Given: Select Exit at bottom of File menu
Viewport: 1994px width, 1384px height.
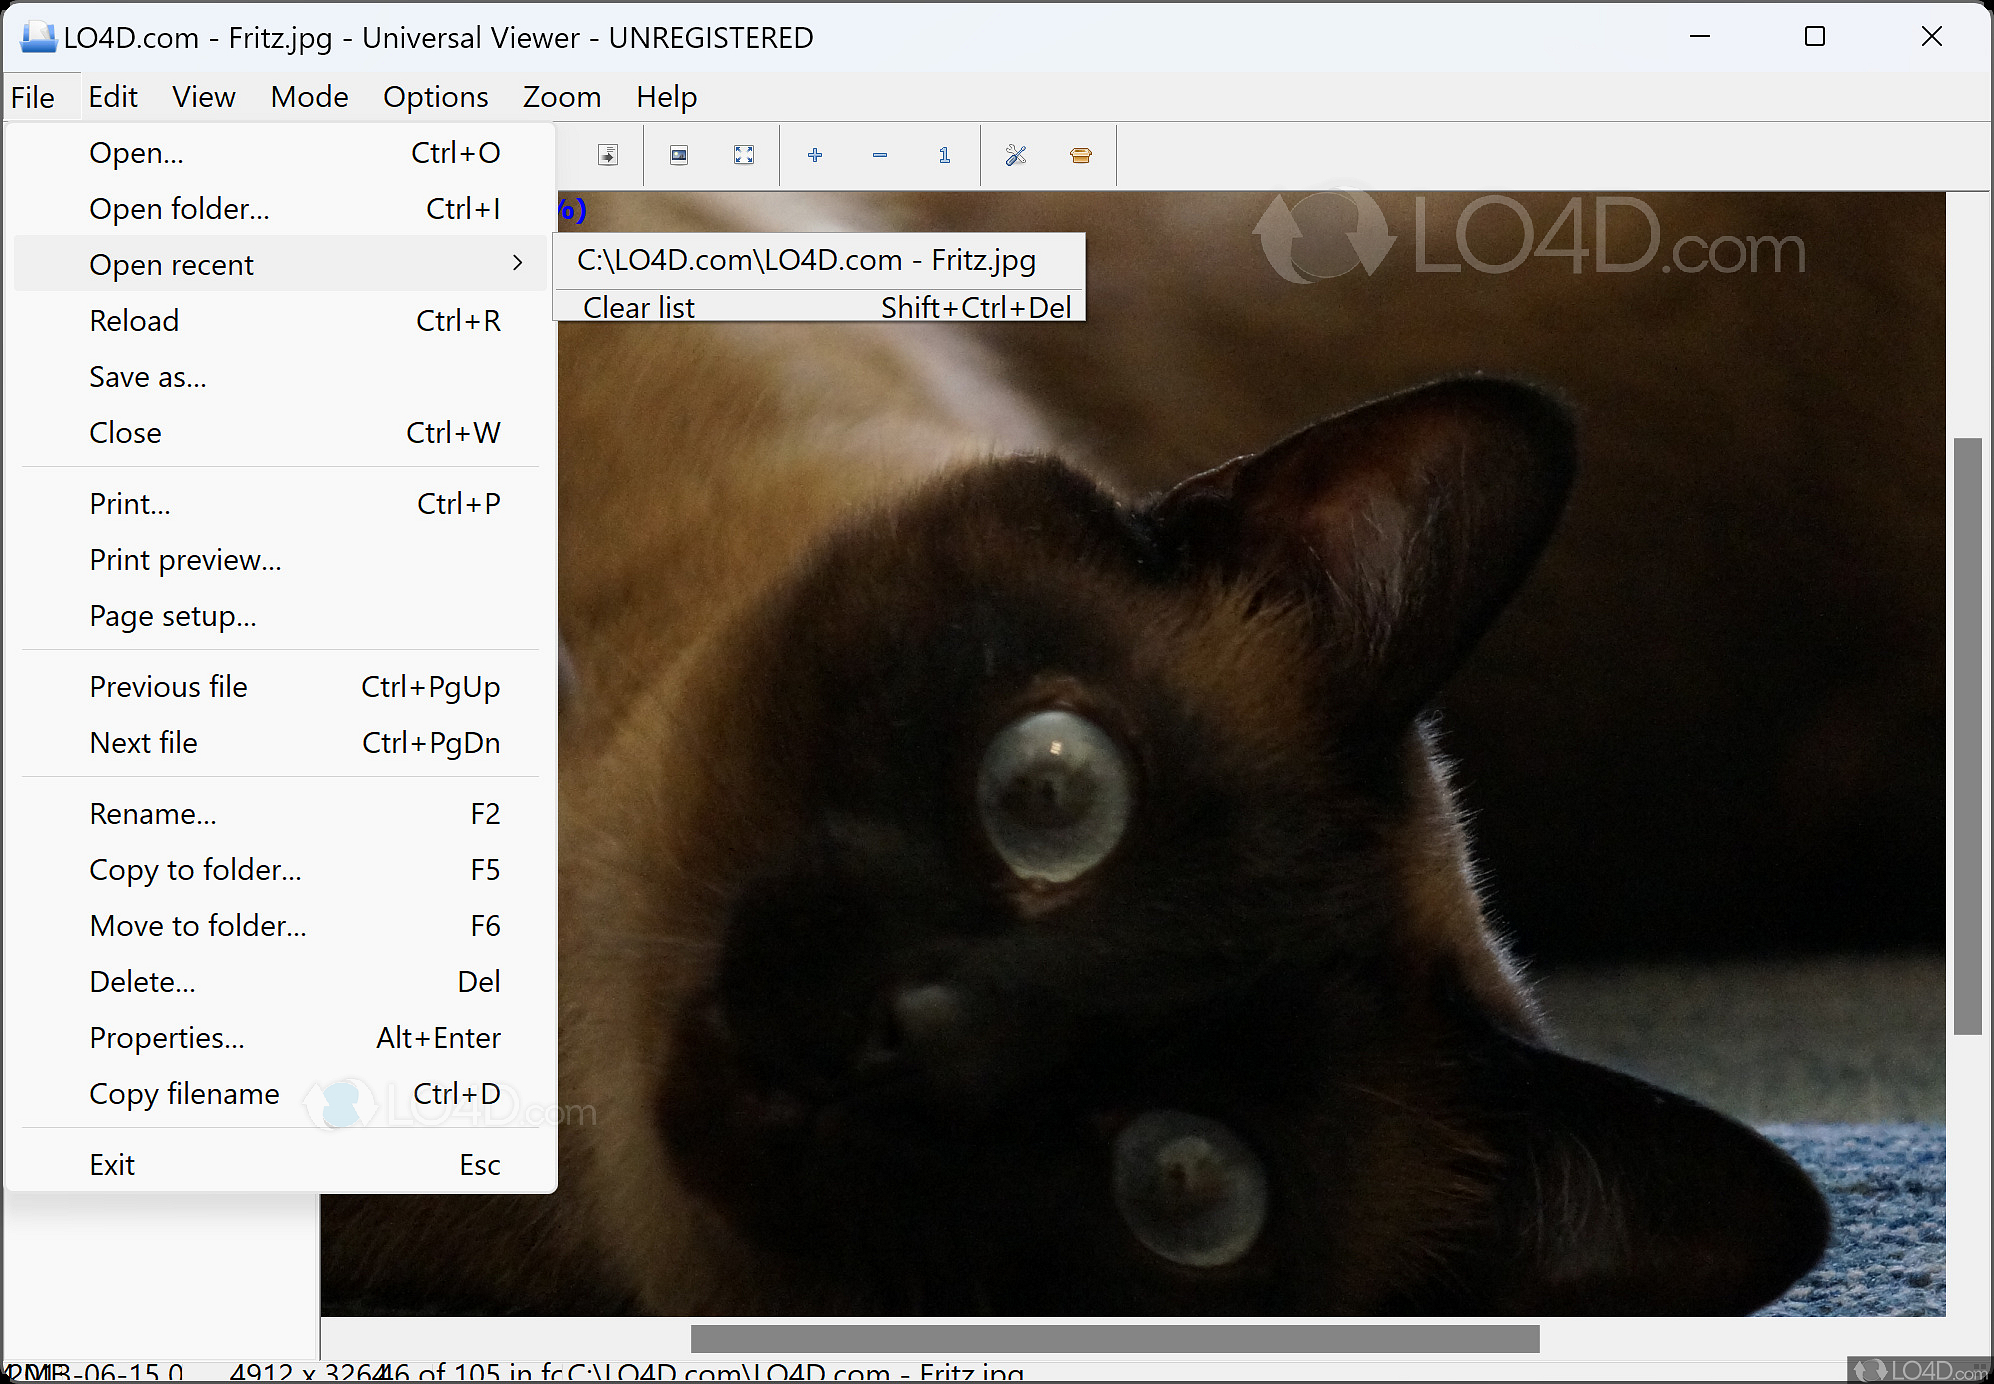Looking at the screenshot, I should point(112,1165).
